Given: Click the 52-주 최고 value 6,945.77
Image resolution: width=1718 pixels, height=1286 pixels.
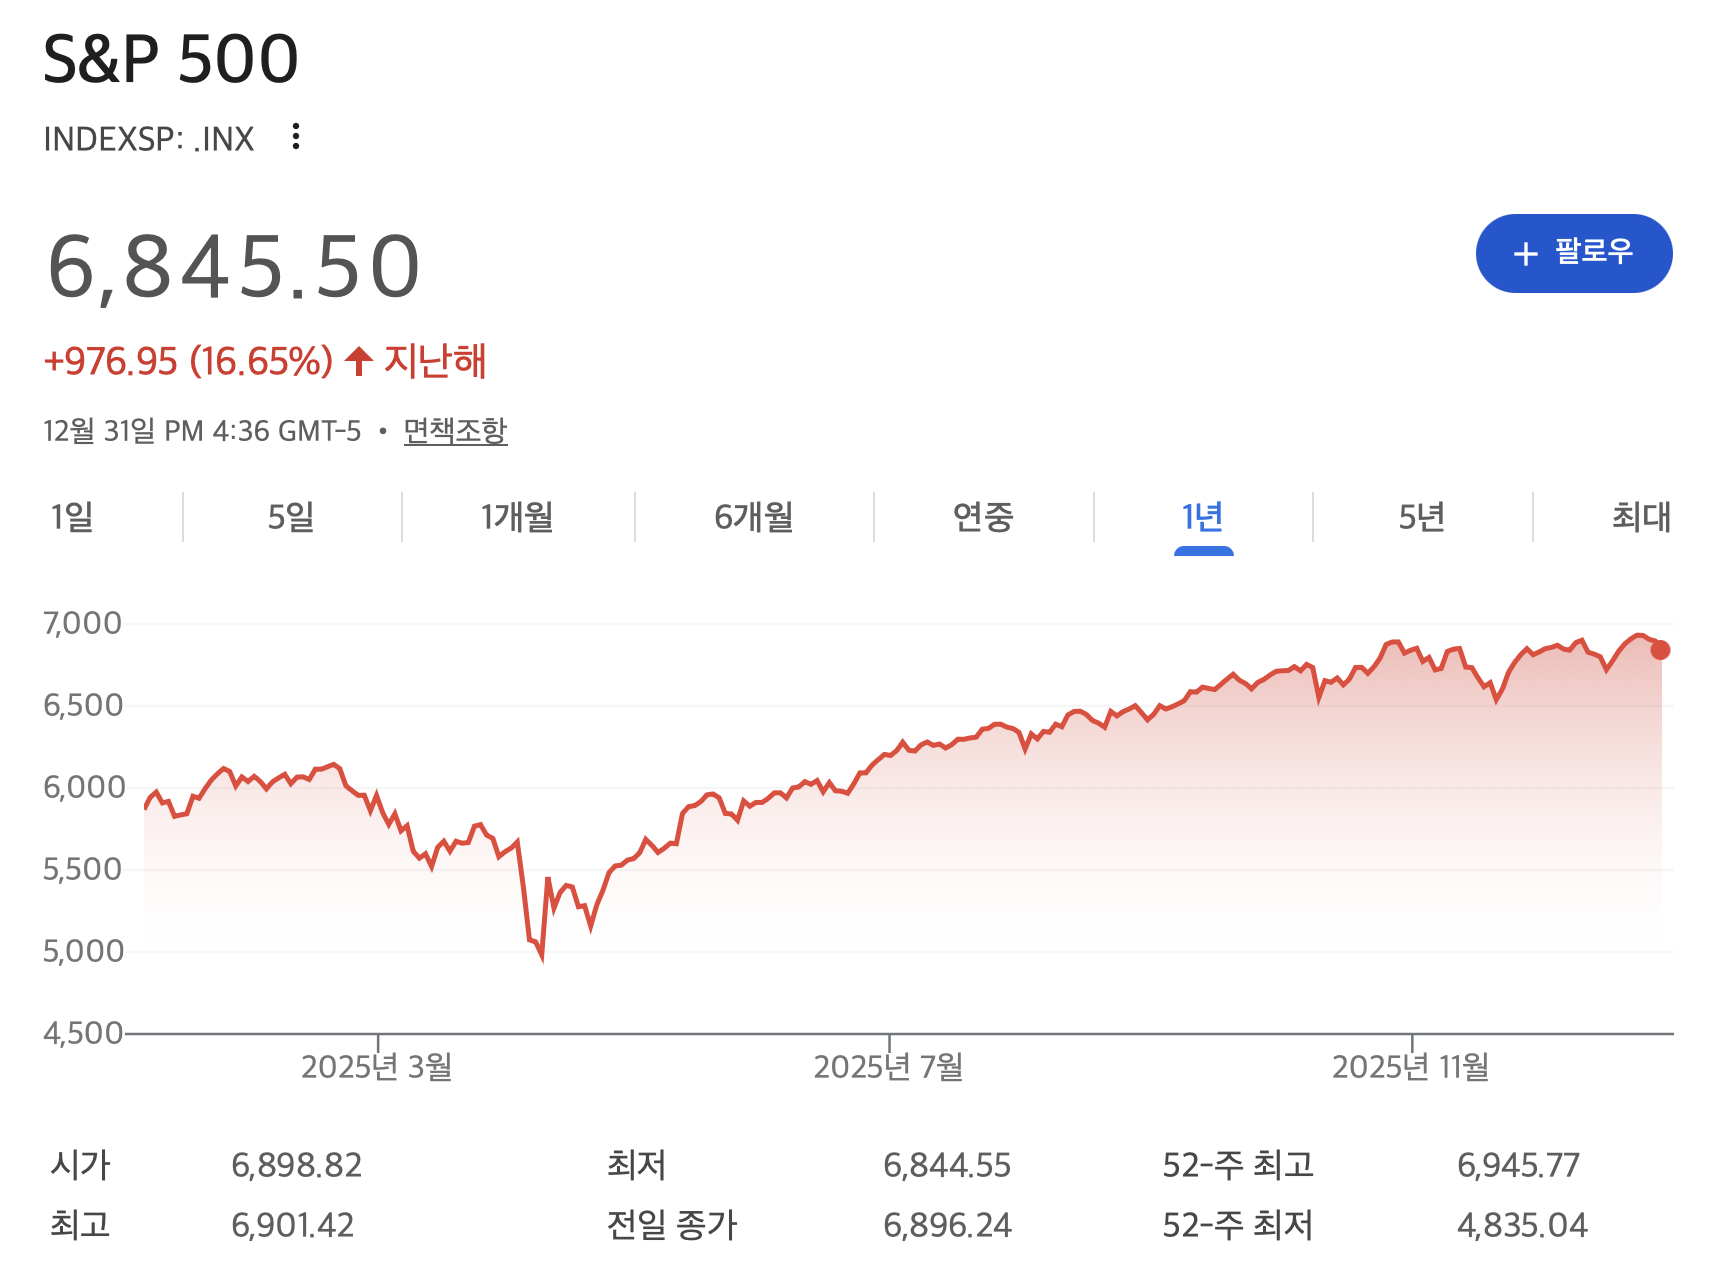Looking at the screenshot, I should click(1518, 1165).
